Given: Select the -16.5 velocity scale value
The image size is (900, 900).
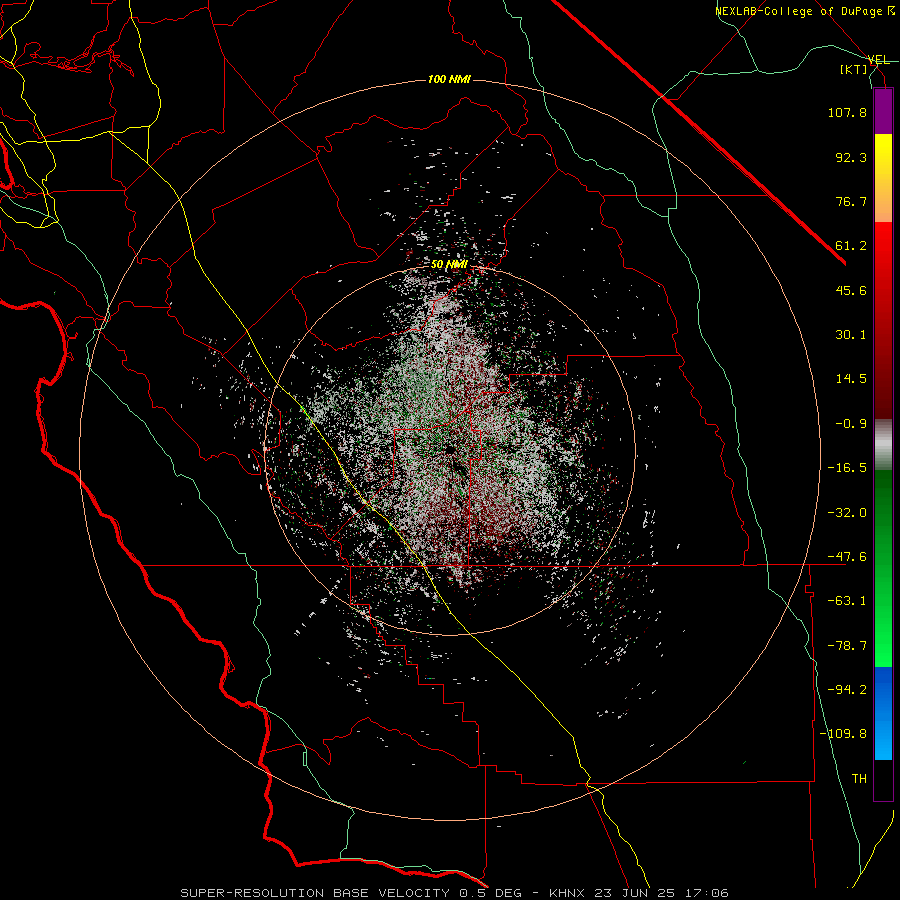Looking at the screenshot, I should [x=847, y=468].
